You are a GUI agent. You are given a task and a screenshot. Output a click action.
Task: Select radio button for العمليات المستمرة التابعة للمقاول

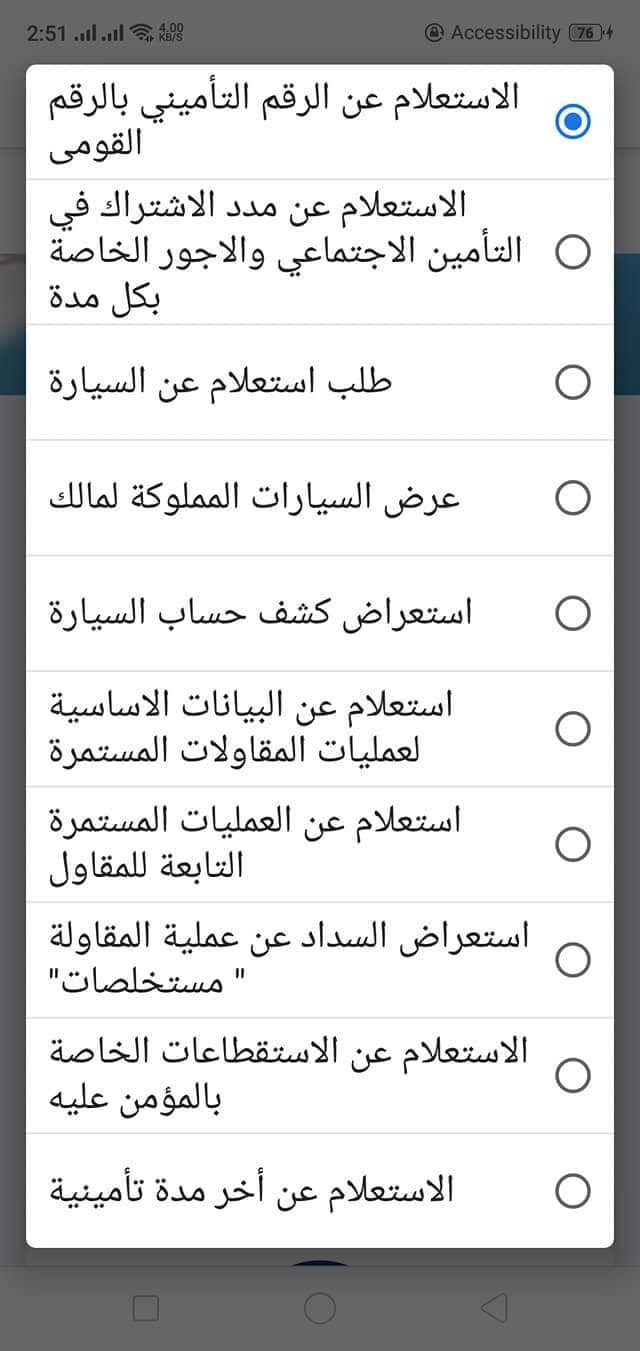click(572, 844)
